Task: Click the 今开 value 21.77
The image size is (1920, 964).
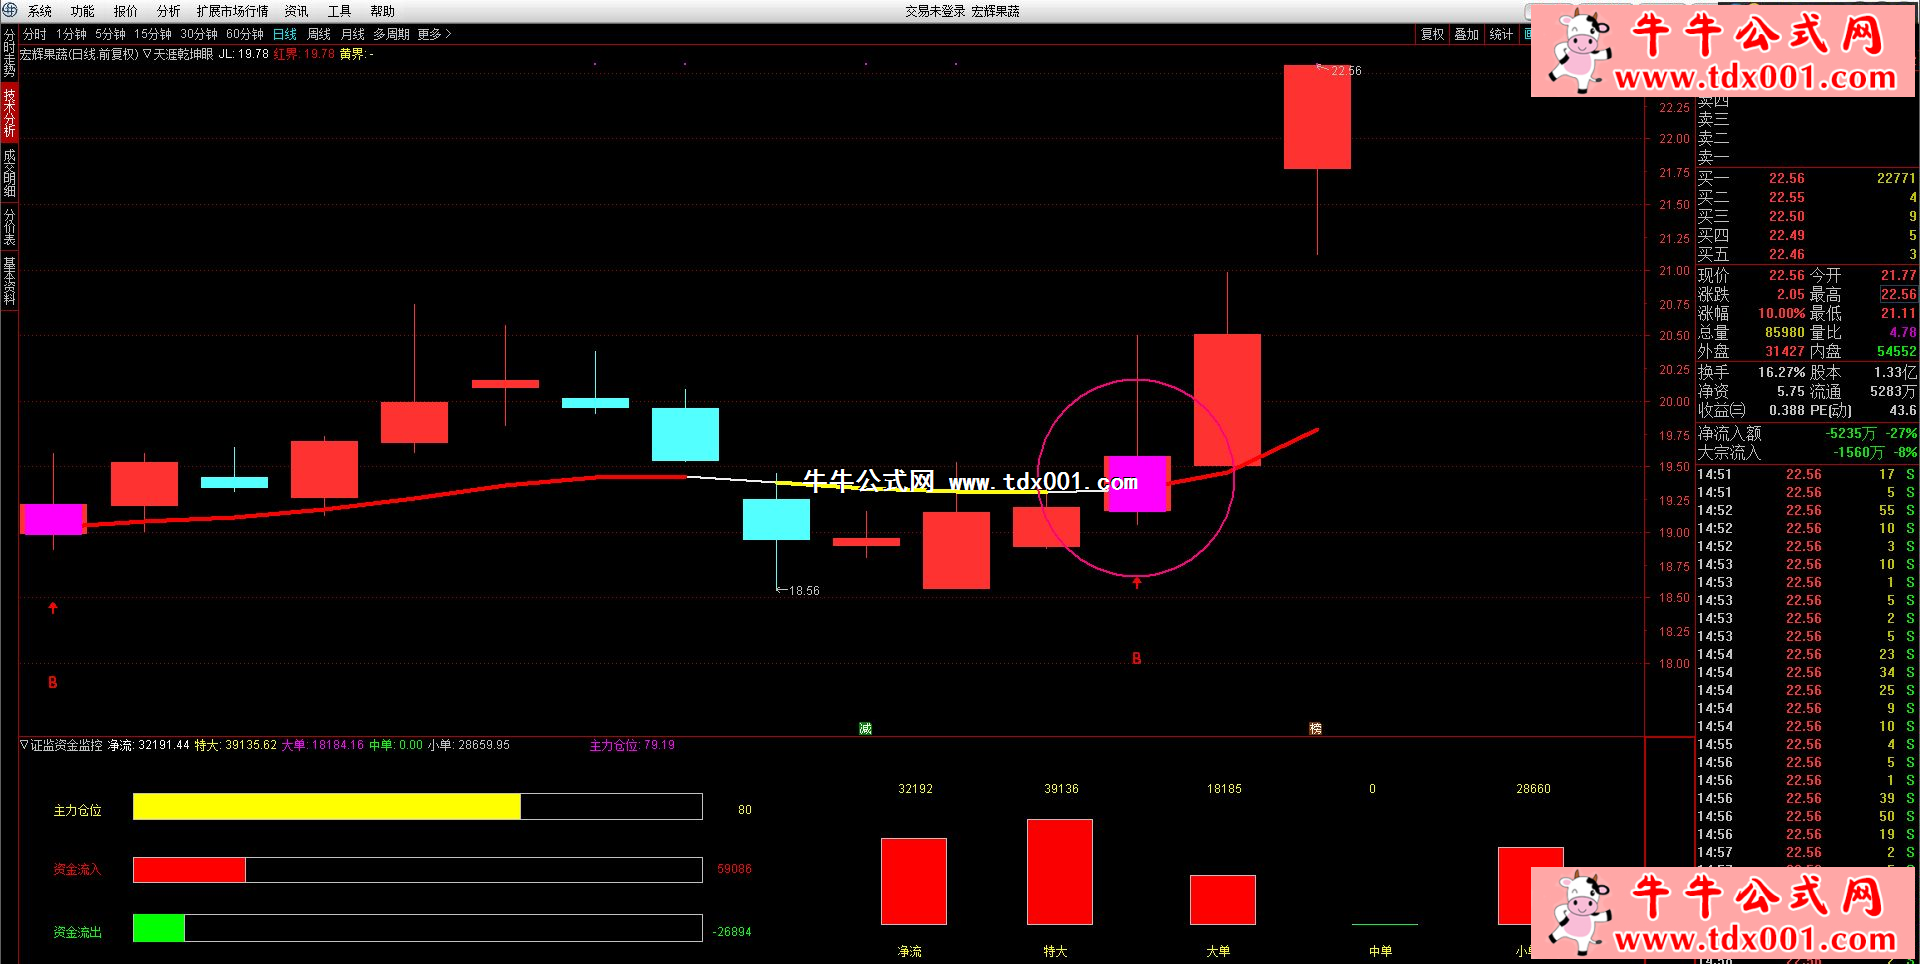Action: [1898, 275]
